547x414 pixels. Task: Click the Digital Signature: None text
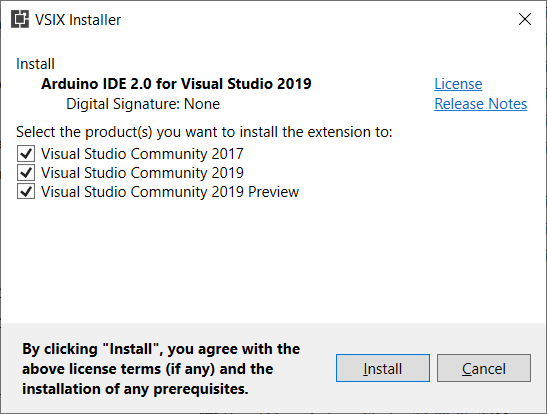click(x=143, y=104)
